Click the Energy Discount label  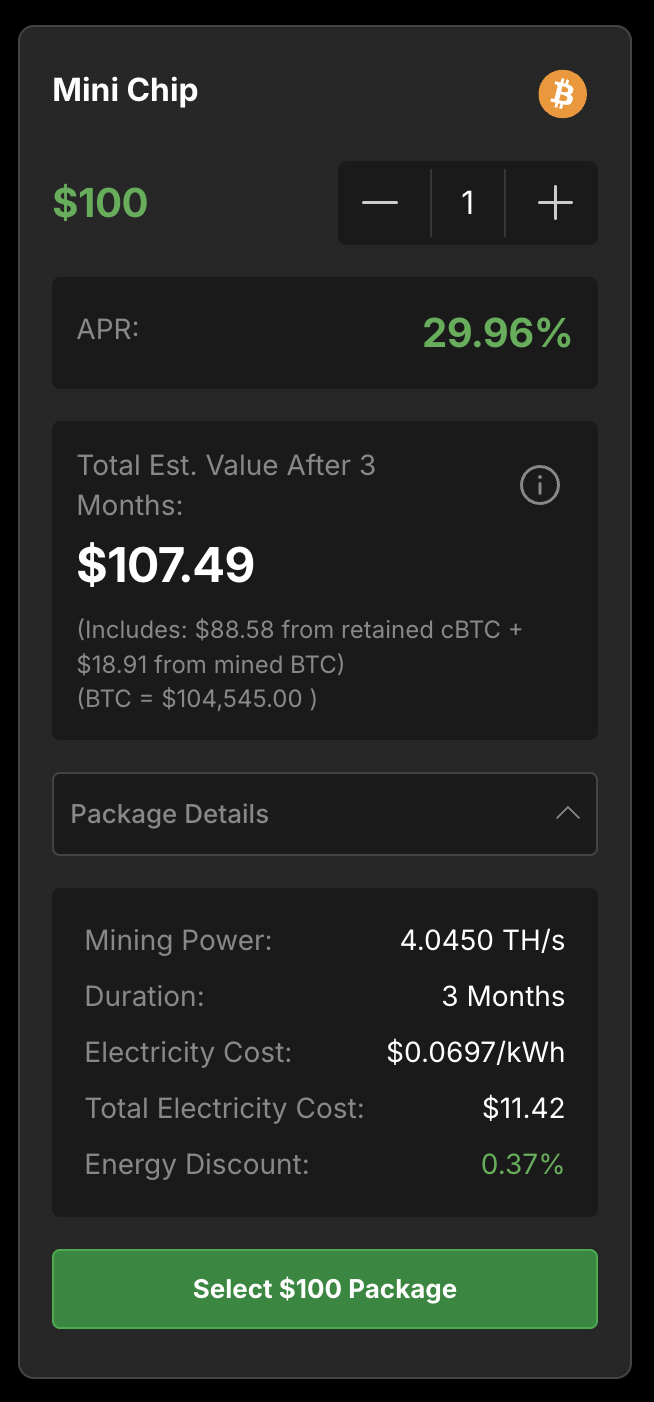point(197,1164)
